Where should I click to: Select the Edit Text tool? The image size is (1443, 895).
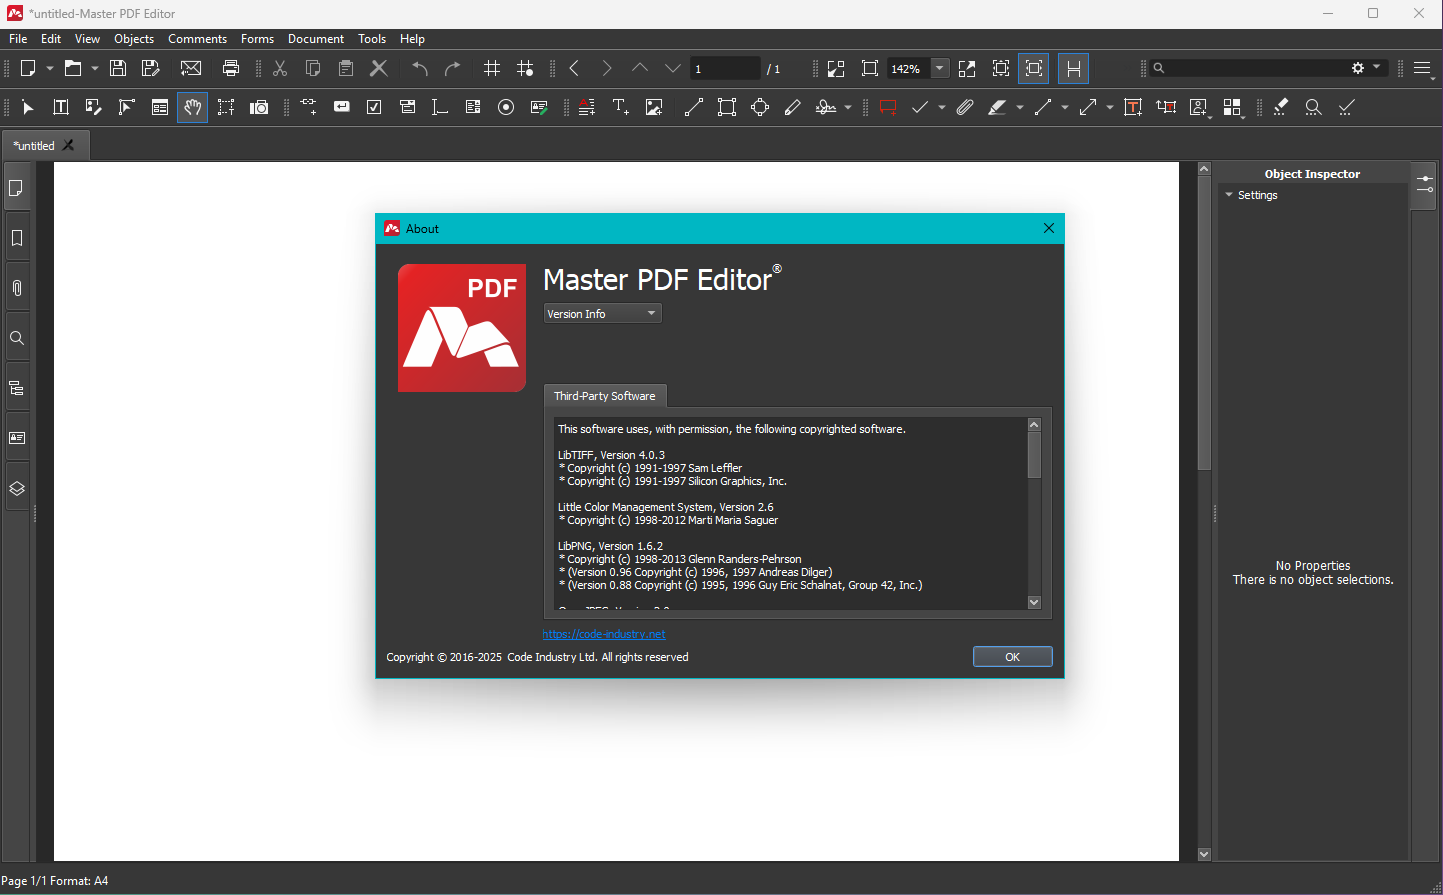61,107
